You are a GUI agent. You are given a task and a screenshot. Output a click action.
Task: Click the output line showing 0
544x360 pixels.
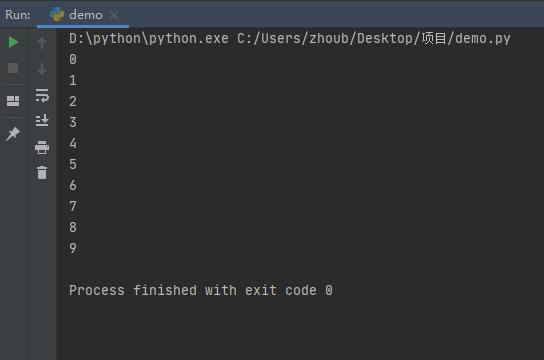(73, 59)
